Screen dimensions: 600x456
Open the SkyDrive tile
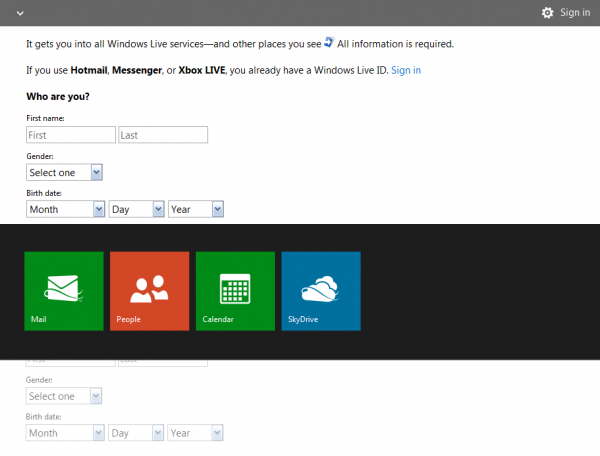tap(321, 291)
